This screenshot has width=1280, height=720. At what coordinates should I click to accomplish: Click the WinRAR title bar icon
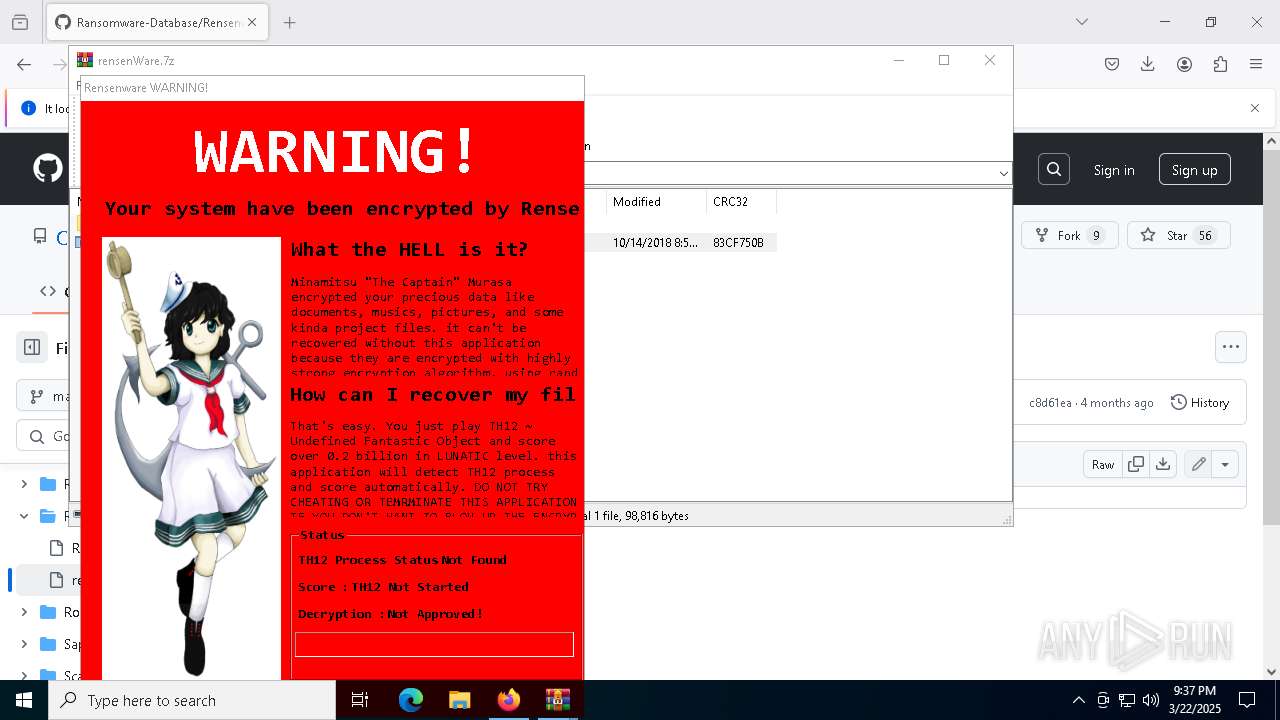tap(85, 60)
